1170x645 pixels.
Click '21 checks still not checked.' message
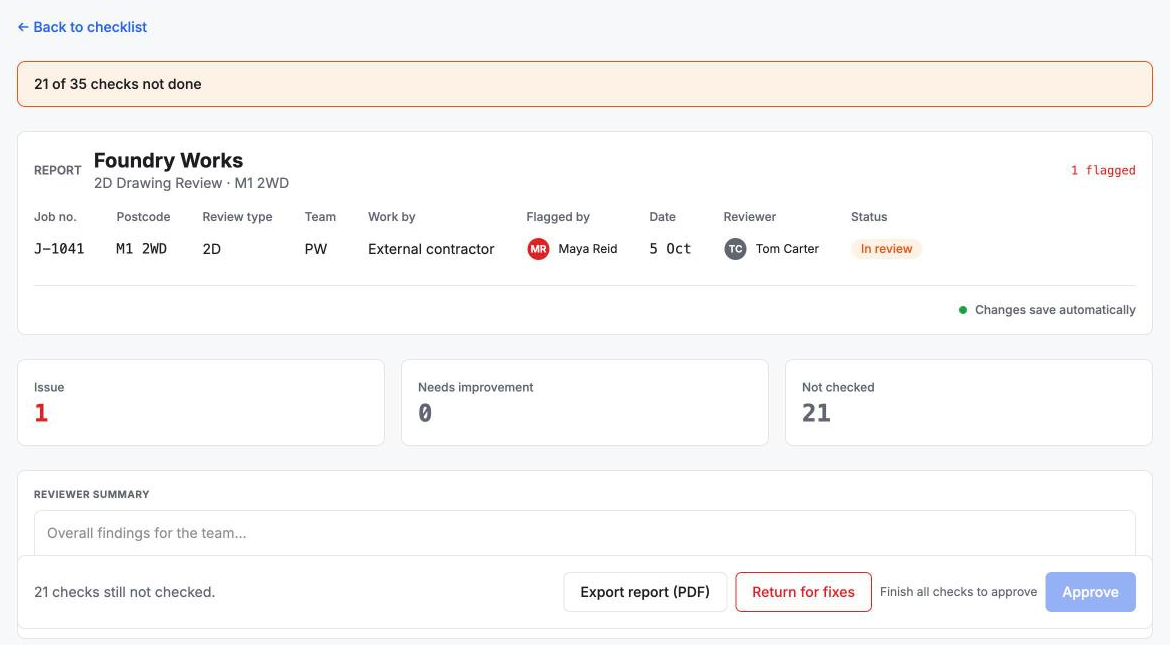click(125, 592)
